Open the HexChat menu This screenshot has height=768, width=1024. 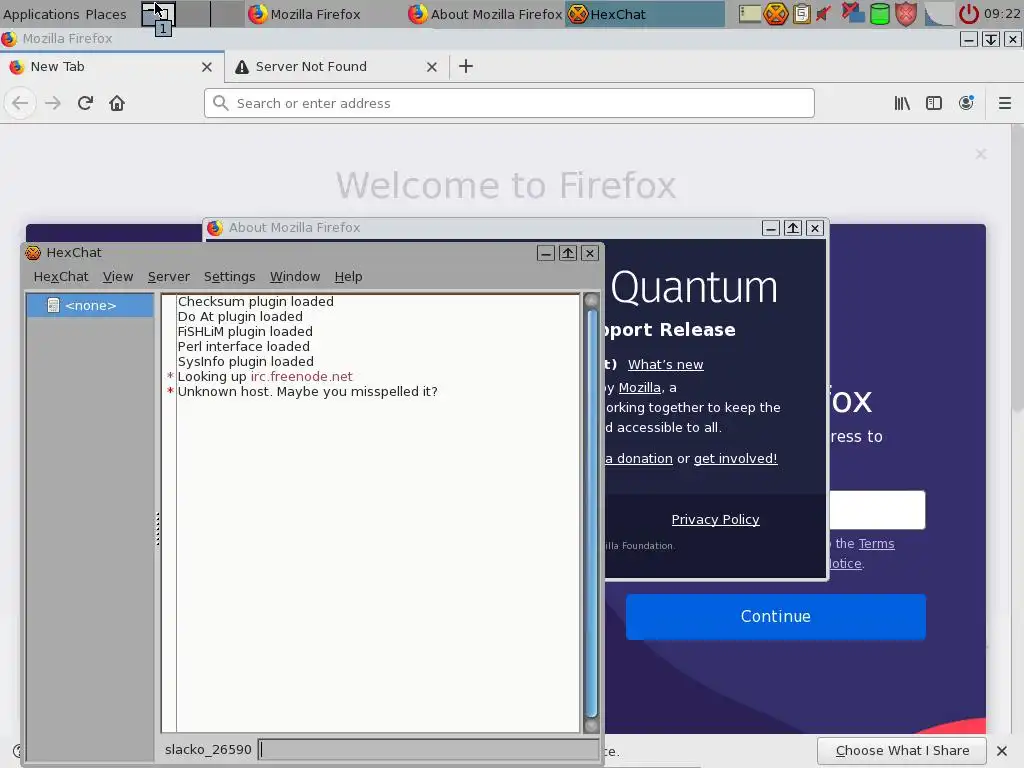61,276
